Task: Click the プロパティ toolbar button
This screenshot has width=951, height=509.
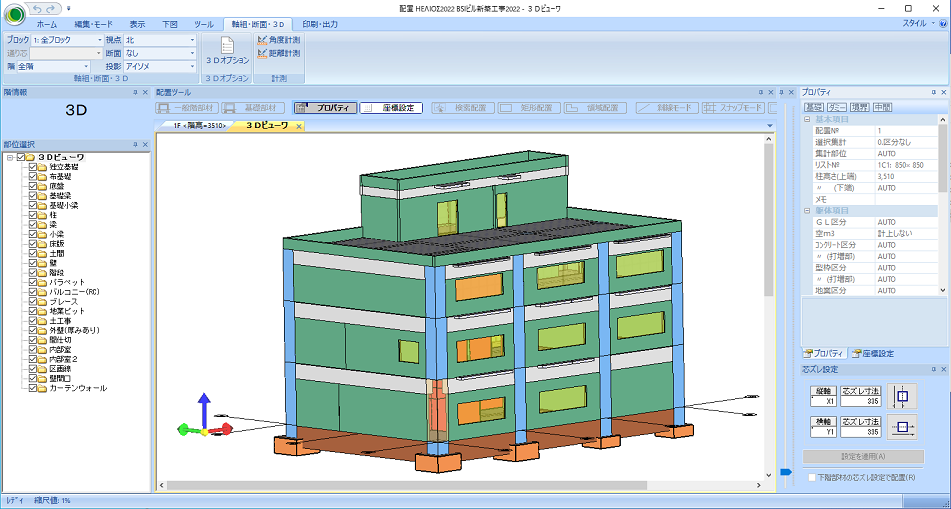Action: pyautogui.click(x=326, y=108)
